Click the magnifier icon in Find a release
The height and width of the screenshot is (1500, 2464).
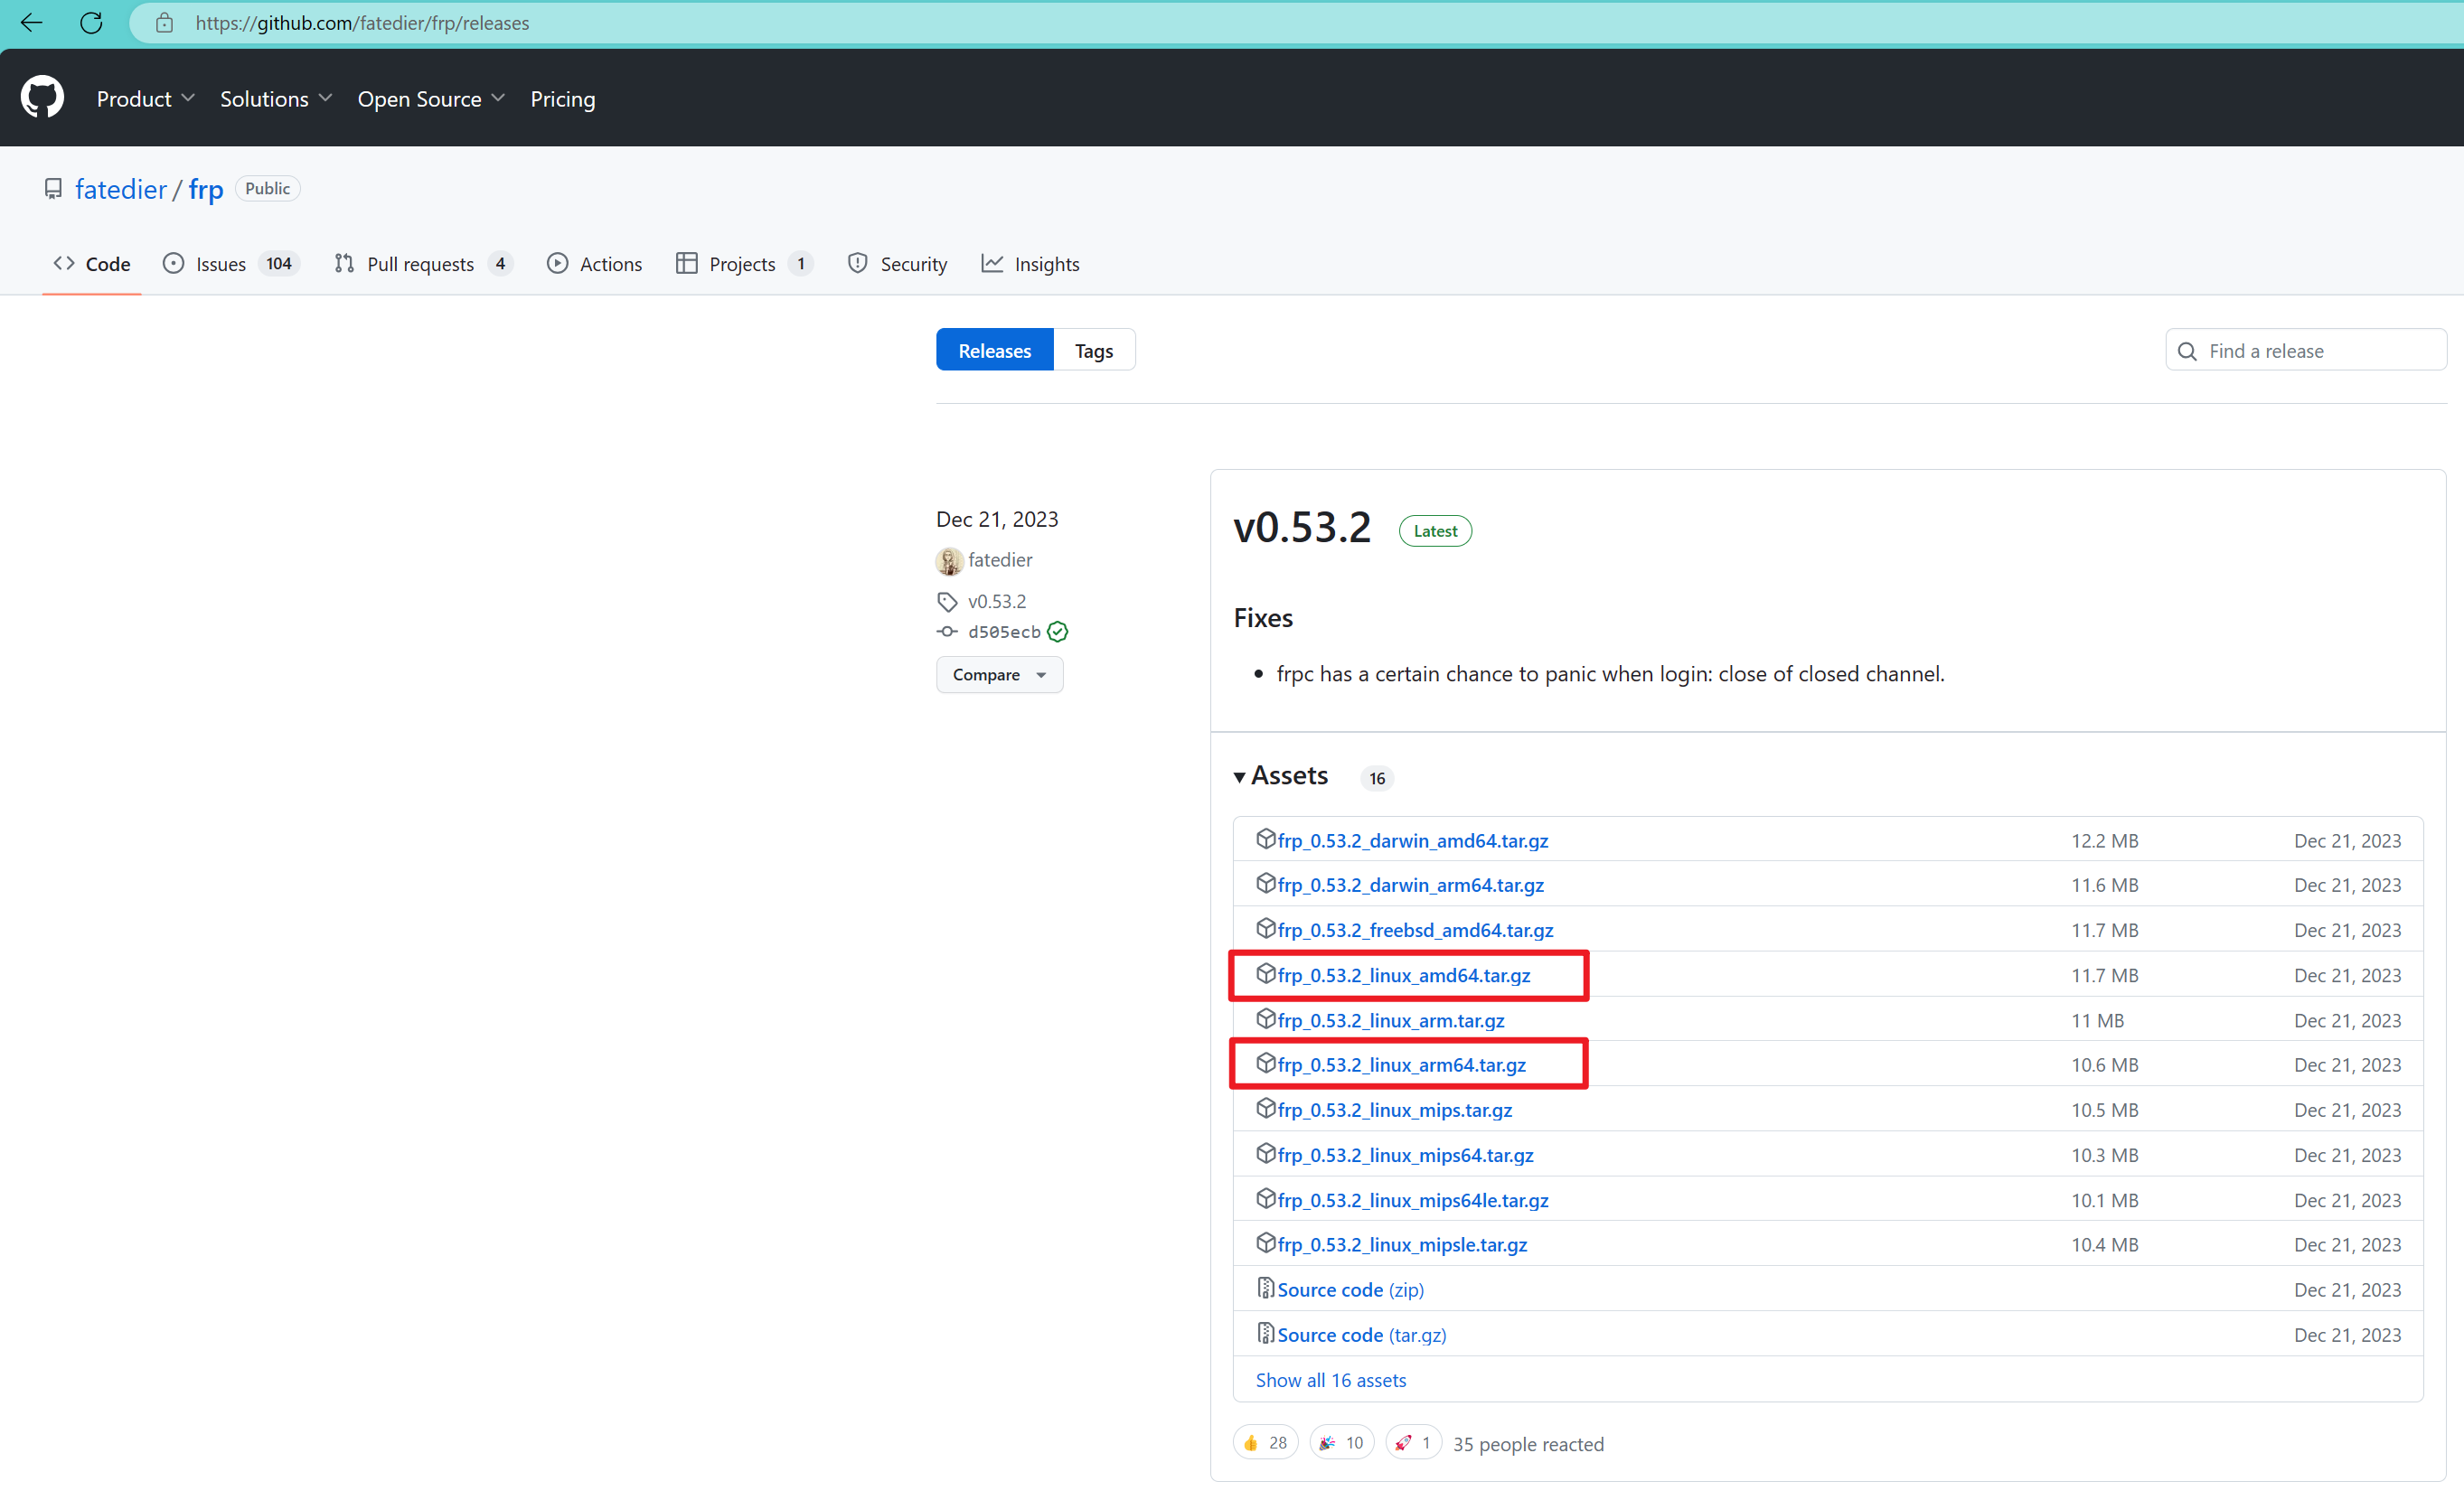point(2187,351)
